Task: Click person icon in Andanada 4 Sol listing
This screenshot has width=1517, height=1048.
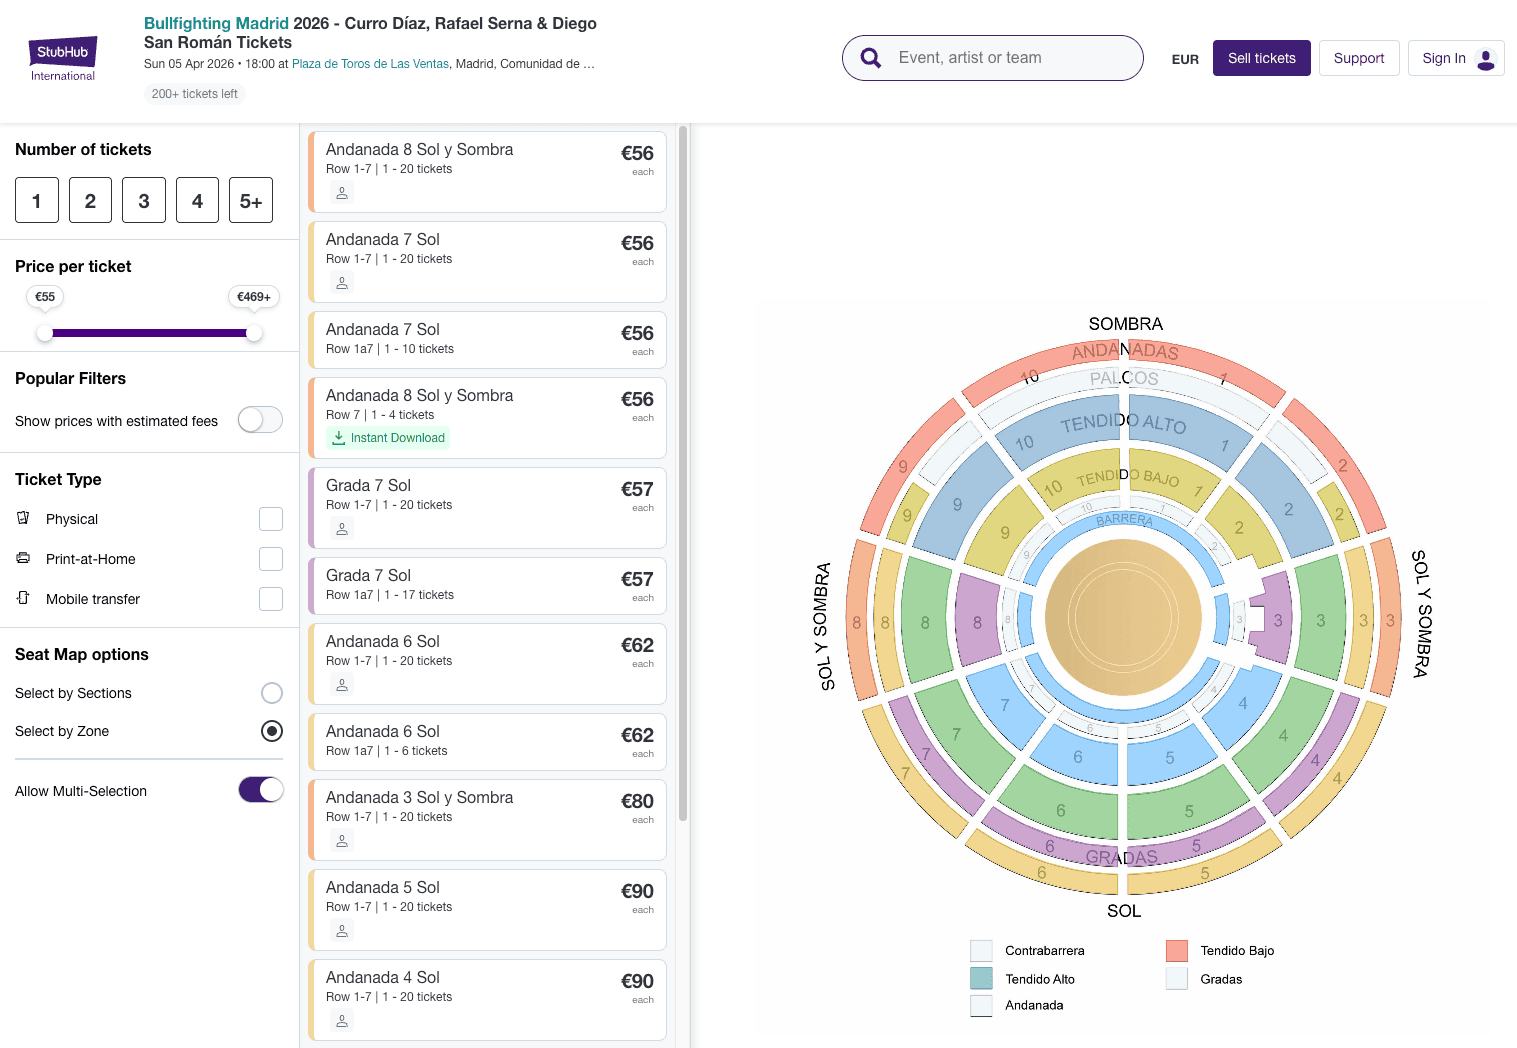Action: tap(342, 1021)
